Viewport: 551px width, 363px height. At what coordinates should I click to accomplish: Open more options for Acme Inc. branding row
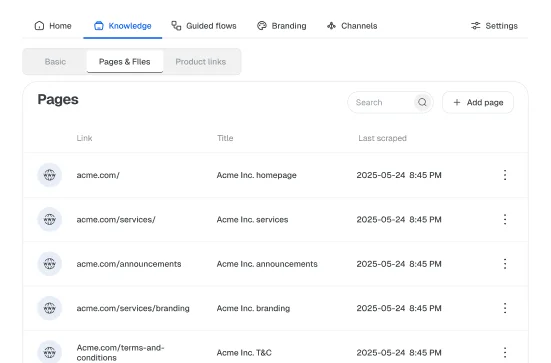(x=505, y=308)
